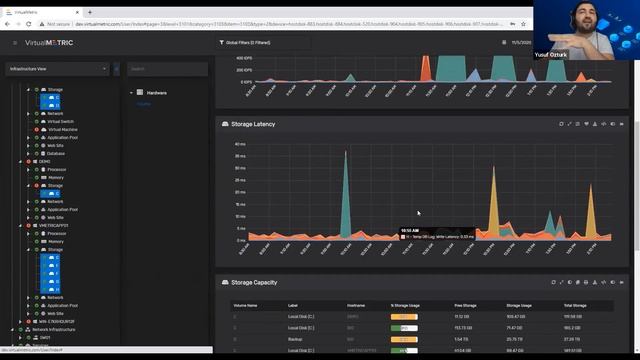
Task: Expand the Database tree node
Action: pyautogui.click(x=28, y=154)
